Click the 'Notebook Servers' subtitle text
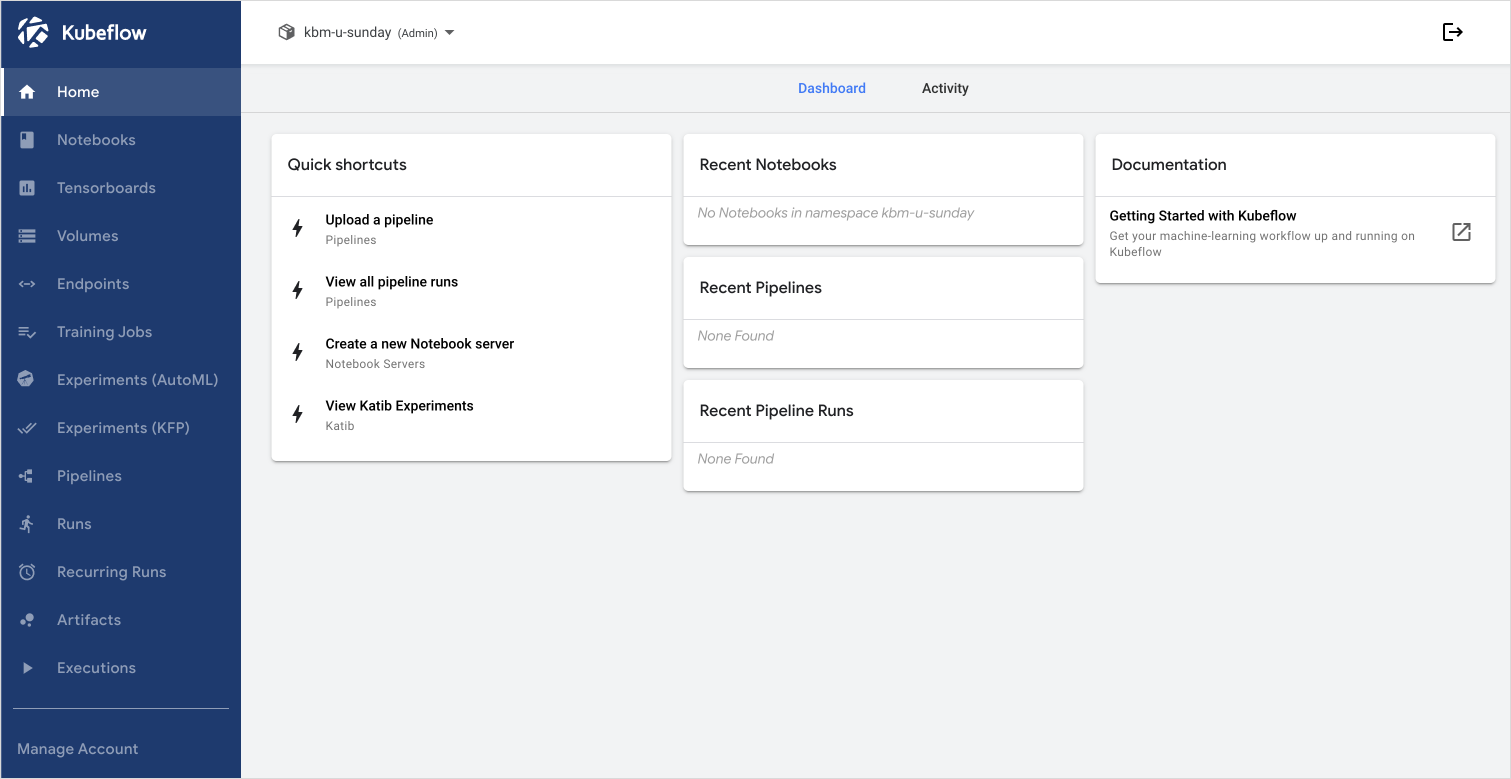Viewport: 1511px width, 779px height. [375, 364]
